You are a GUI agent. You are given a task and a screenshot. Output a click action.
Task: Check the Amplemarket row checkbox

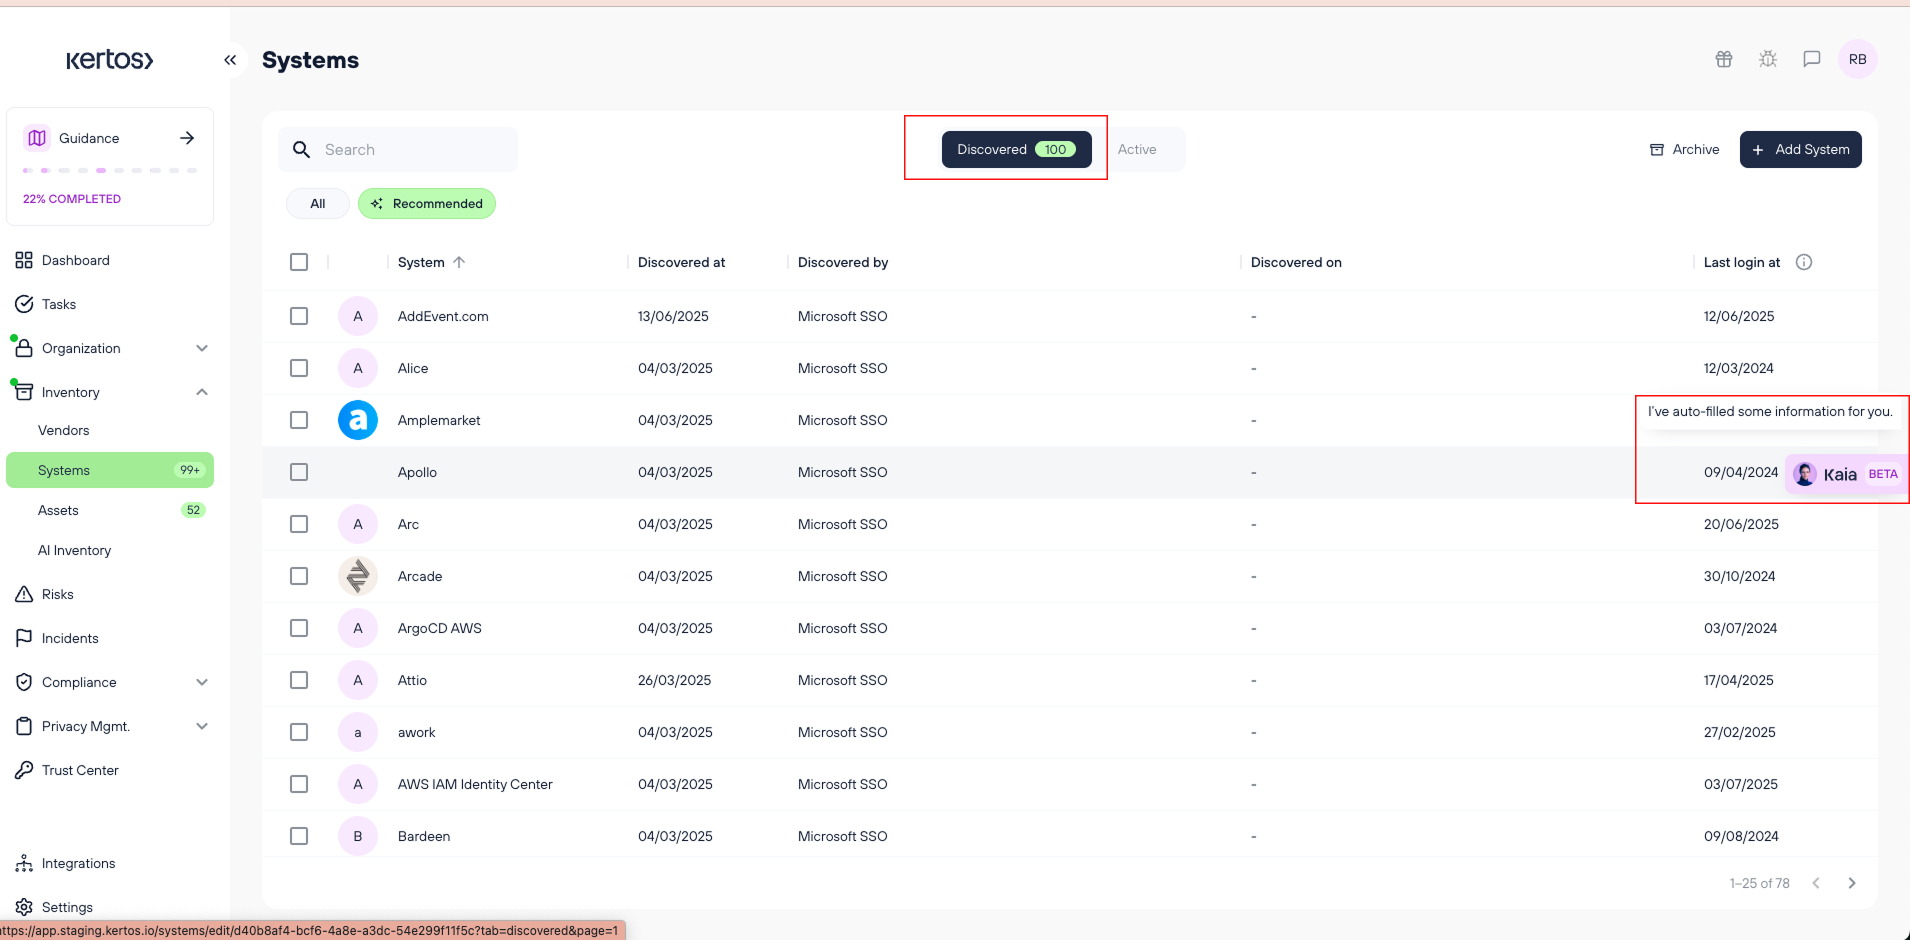click(299, 420)
